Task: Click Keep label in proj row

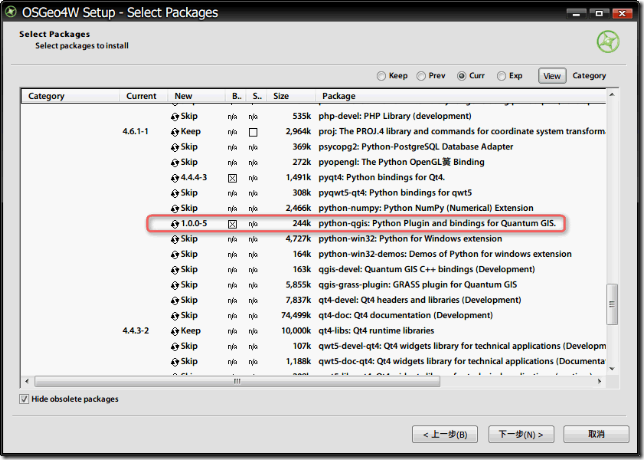Action: click(x=191, y=131)
